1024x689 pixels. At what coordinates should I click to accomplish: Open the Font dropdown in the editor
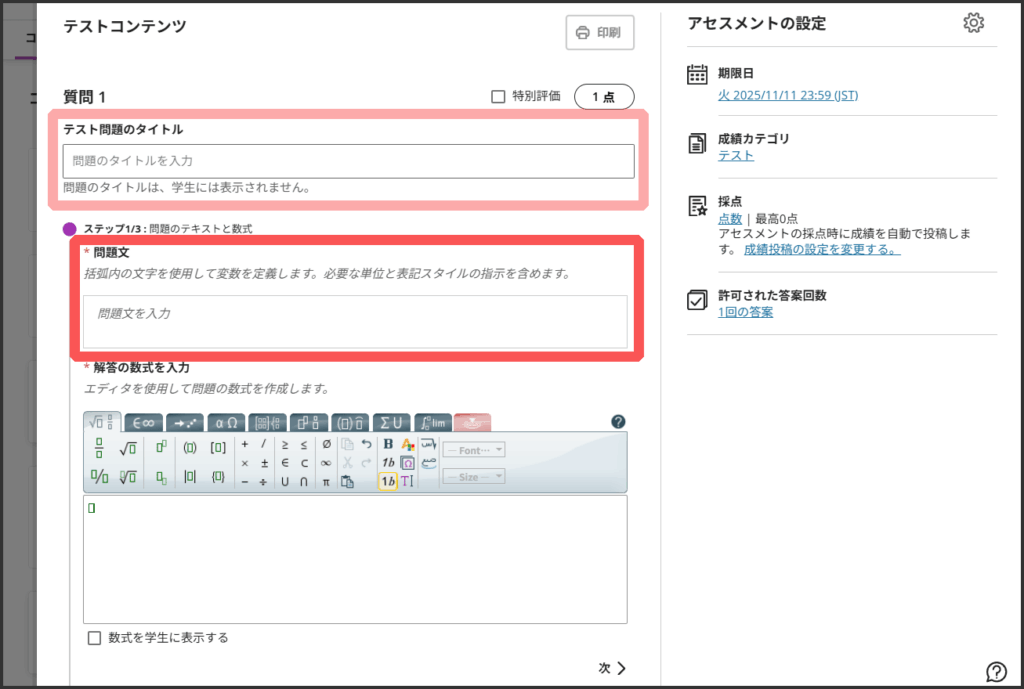click(474, 451)
